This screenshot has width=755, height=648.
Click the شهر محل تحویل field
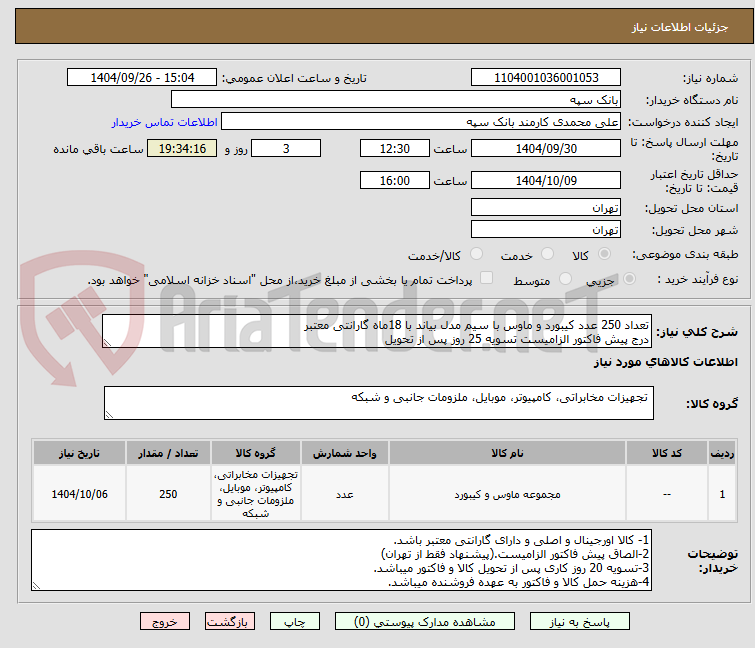[x=546, y=230]
